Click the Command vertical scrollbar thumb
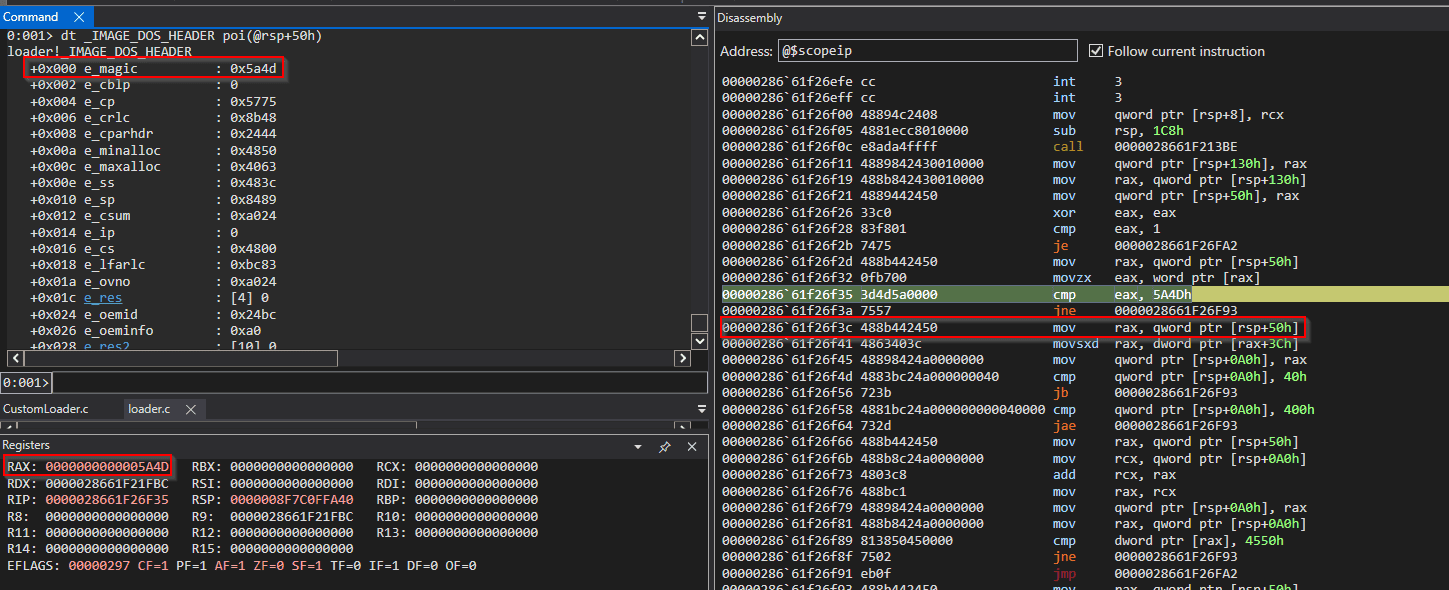The image size is (1449, 590). pos(700,323)
